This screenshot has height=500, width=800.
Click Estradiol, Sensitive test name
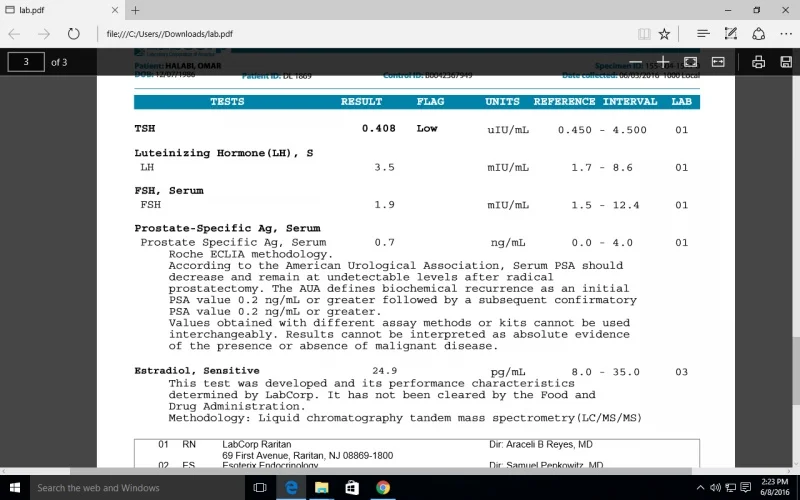[x=197, y=371]
